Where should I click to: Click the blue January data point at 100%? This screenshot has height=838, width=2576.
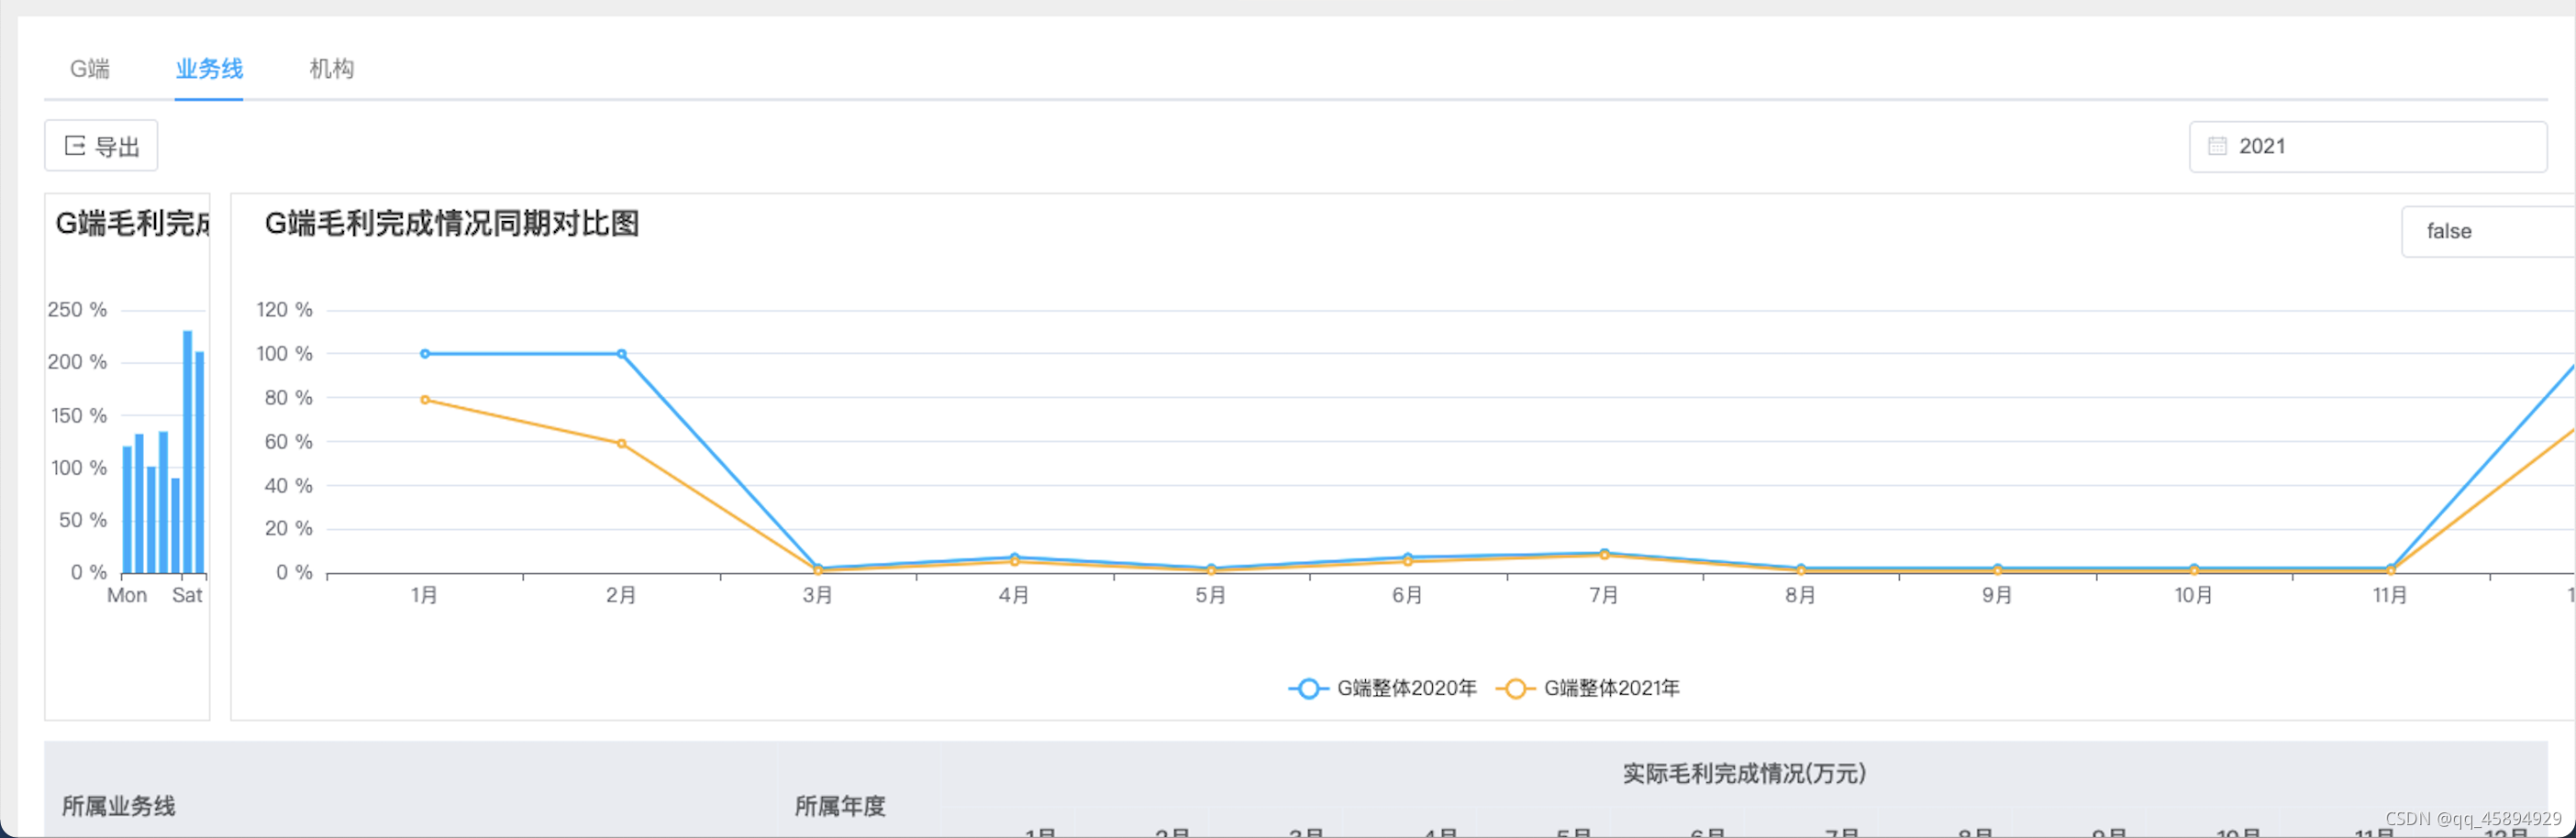(x=425, y=353)
